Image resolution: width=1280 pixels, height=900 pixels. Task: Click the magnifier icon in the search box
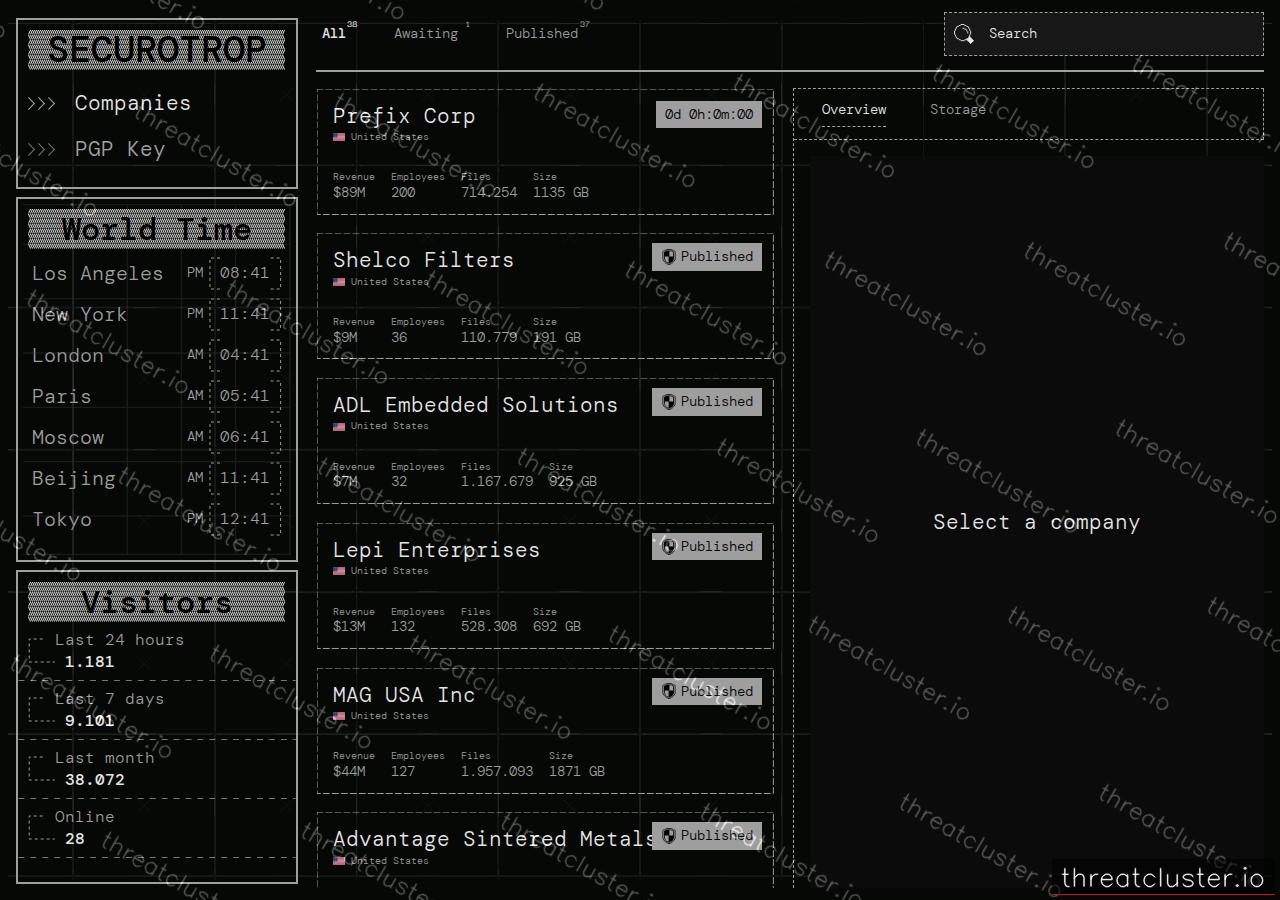[964, 34]
